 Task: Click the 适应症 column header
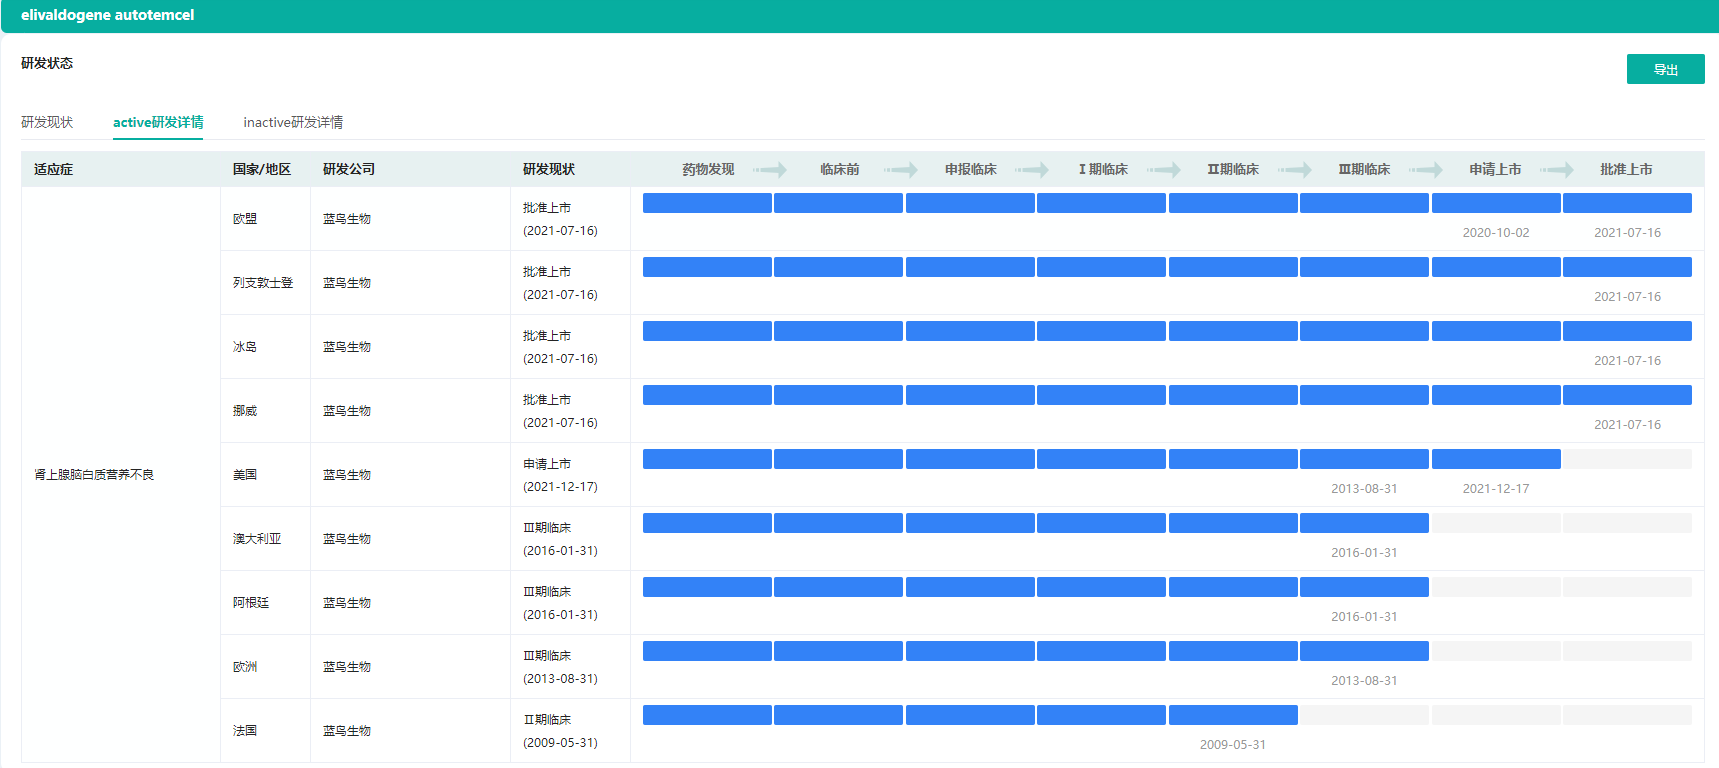click(x=54, y=170)
